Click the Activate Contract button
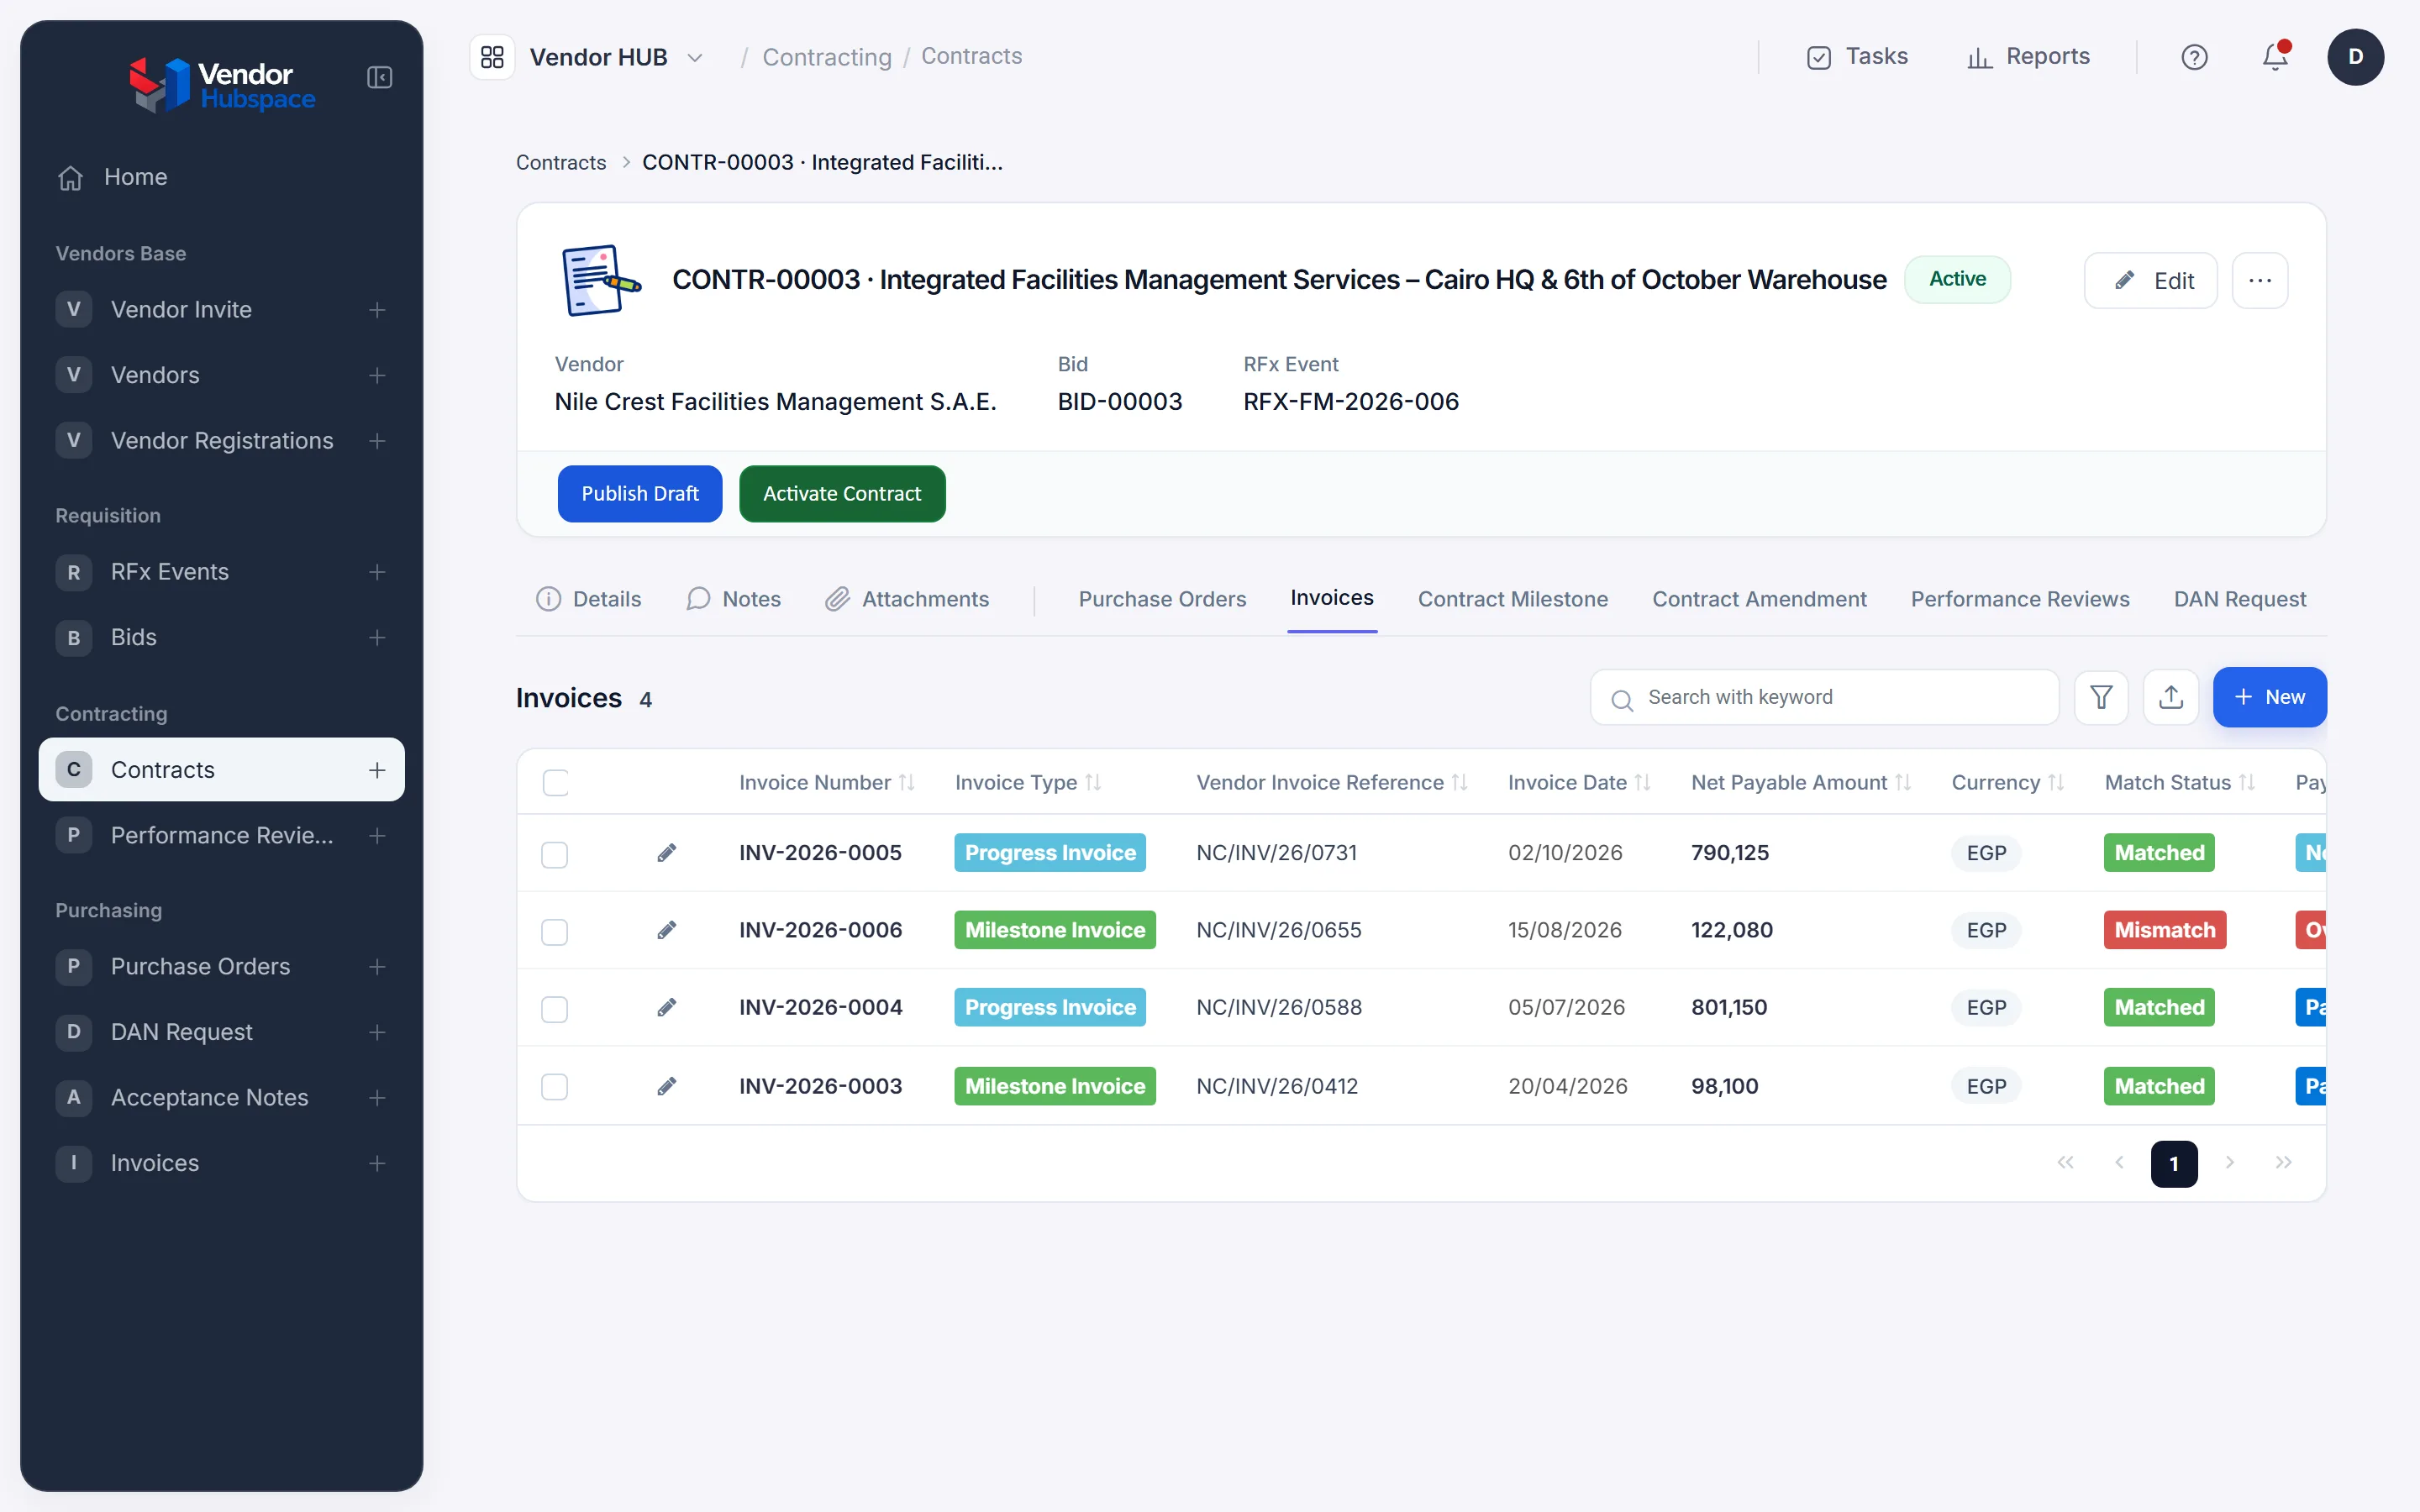 point(842,494)
